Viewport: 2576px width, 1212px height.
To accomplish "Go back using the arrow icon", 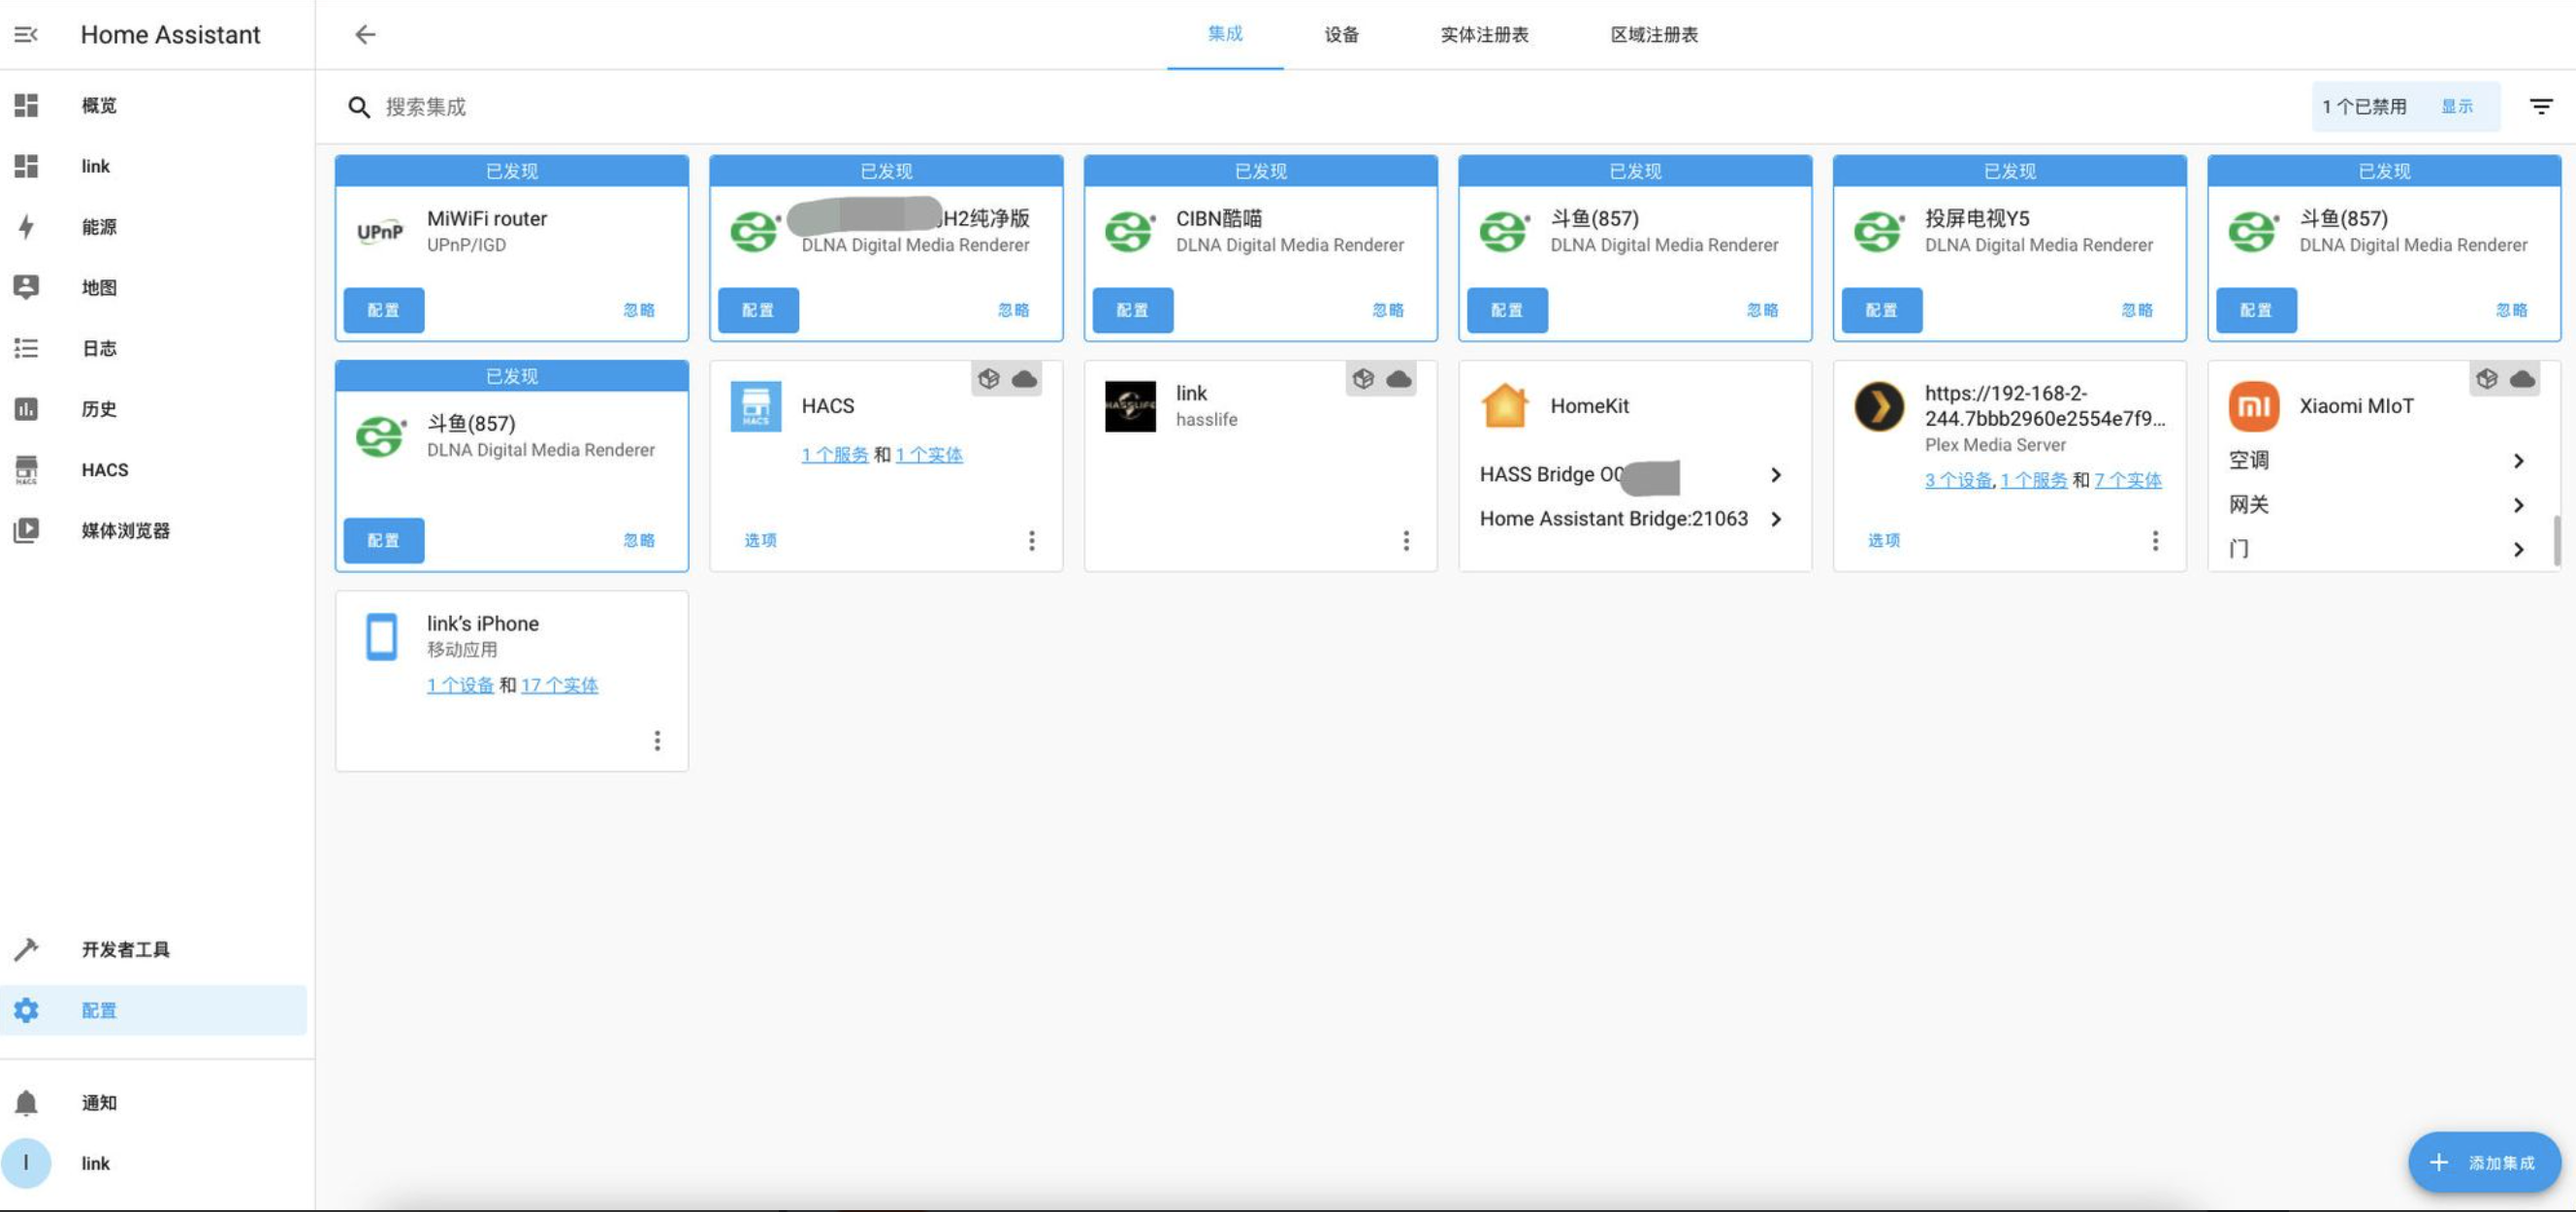I will point(365,35).
